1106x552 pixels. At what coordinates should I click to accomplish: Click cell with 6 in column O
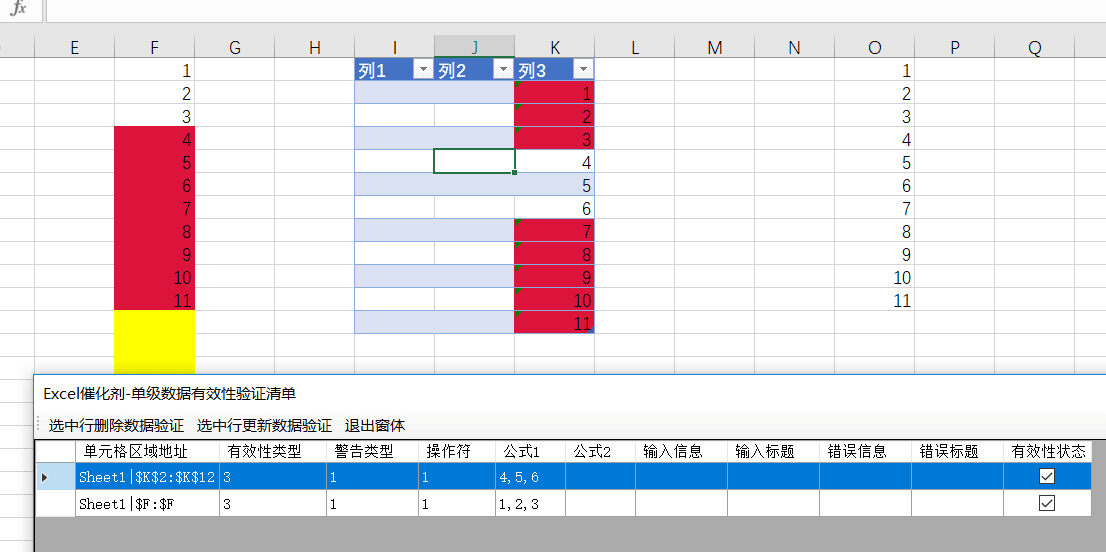click(875, 185)
